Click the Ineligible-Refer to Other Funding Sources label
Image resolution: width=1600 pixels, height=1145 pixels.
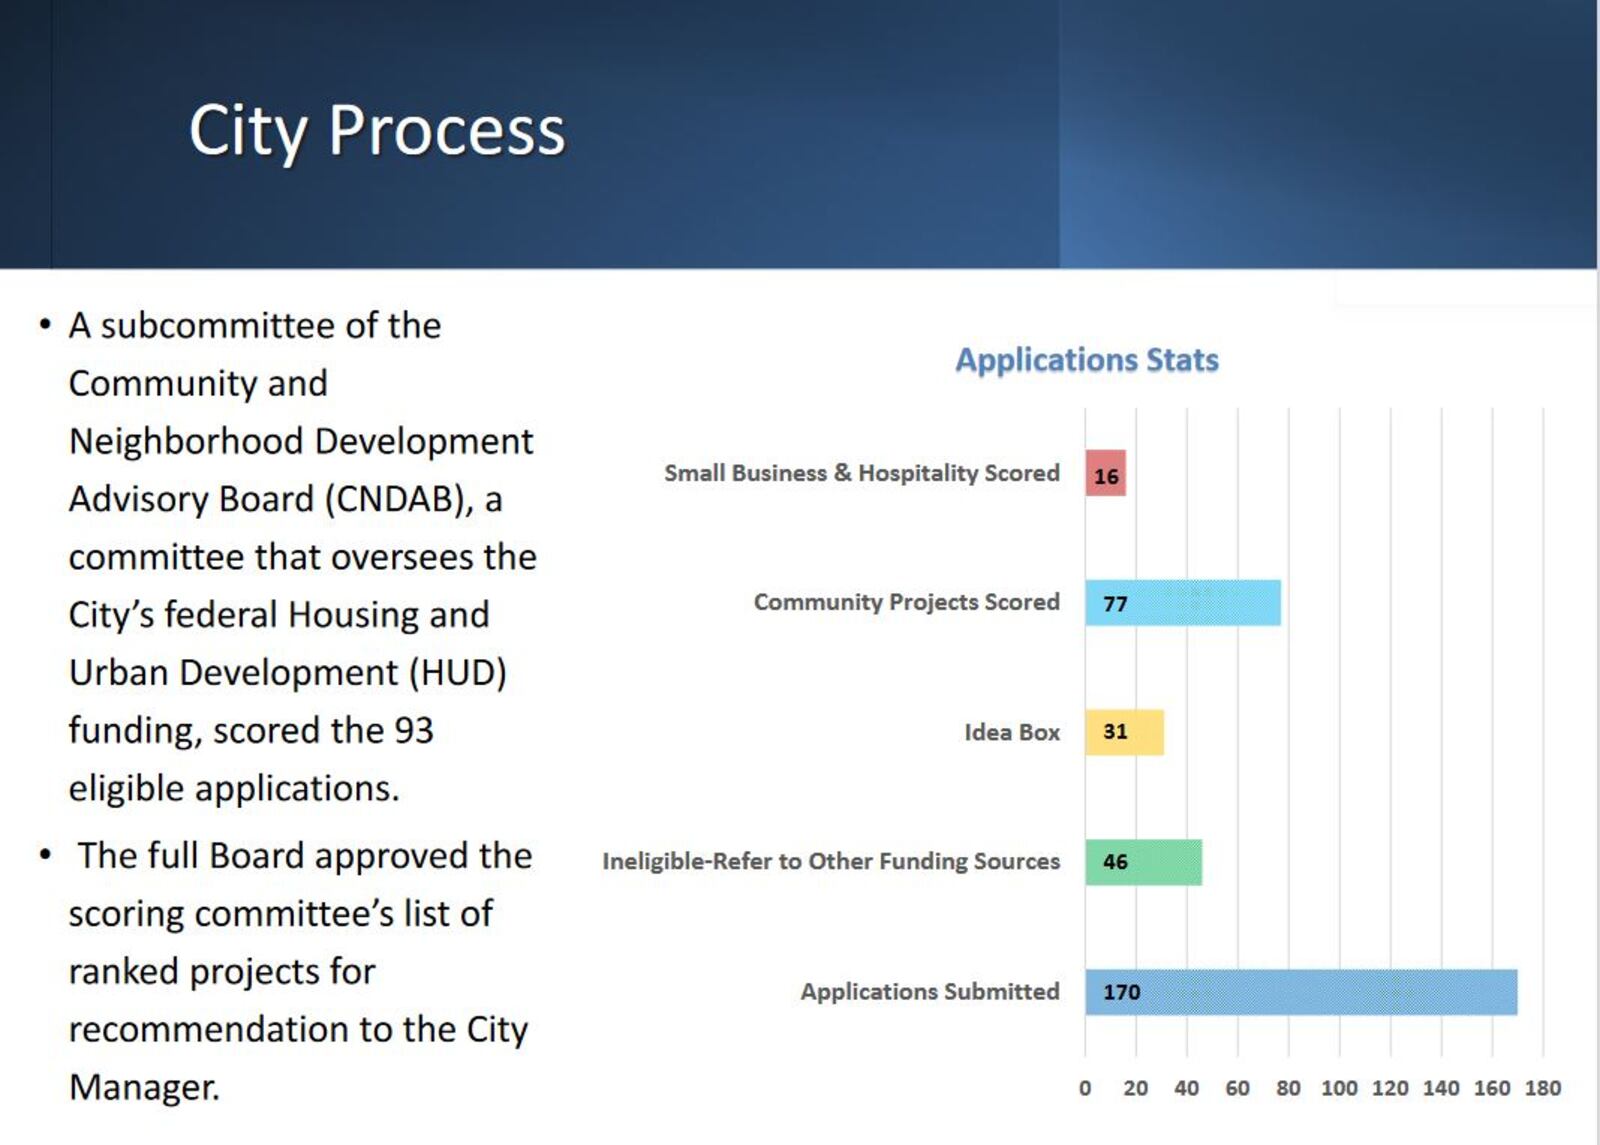(830, 861)
